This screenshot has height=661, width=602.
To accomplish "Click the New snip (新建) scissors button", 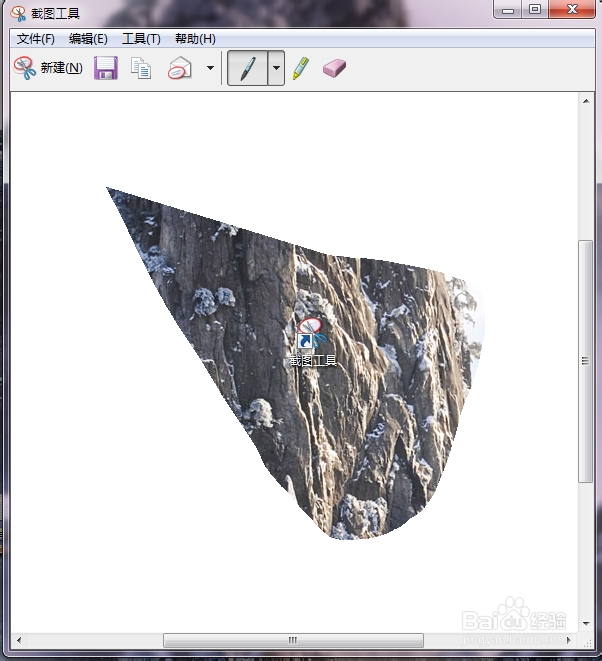I will pyautogui.click(x=48, y=68).
